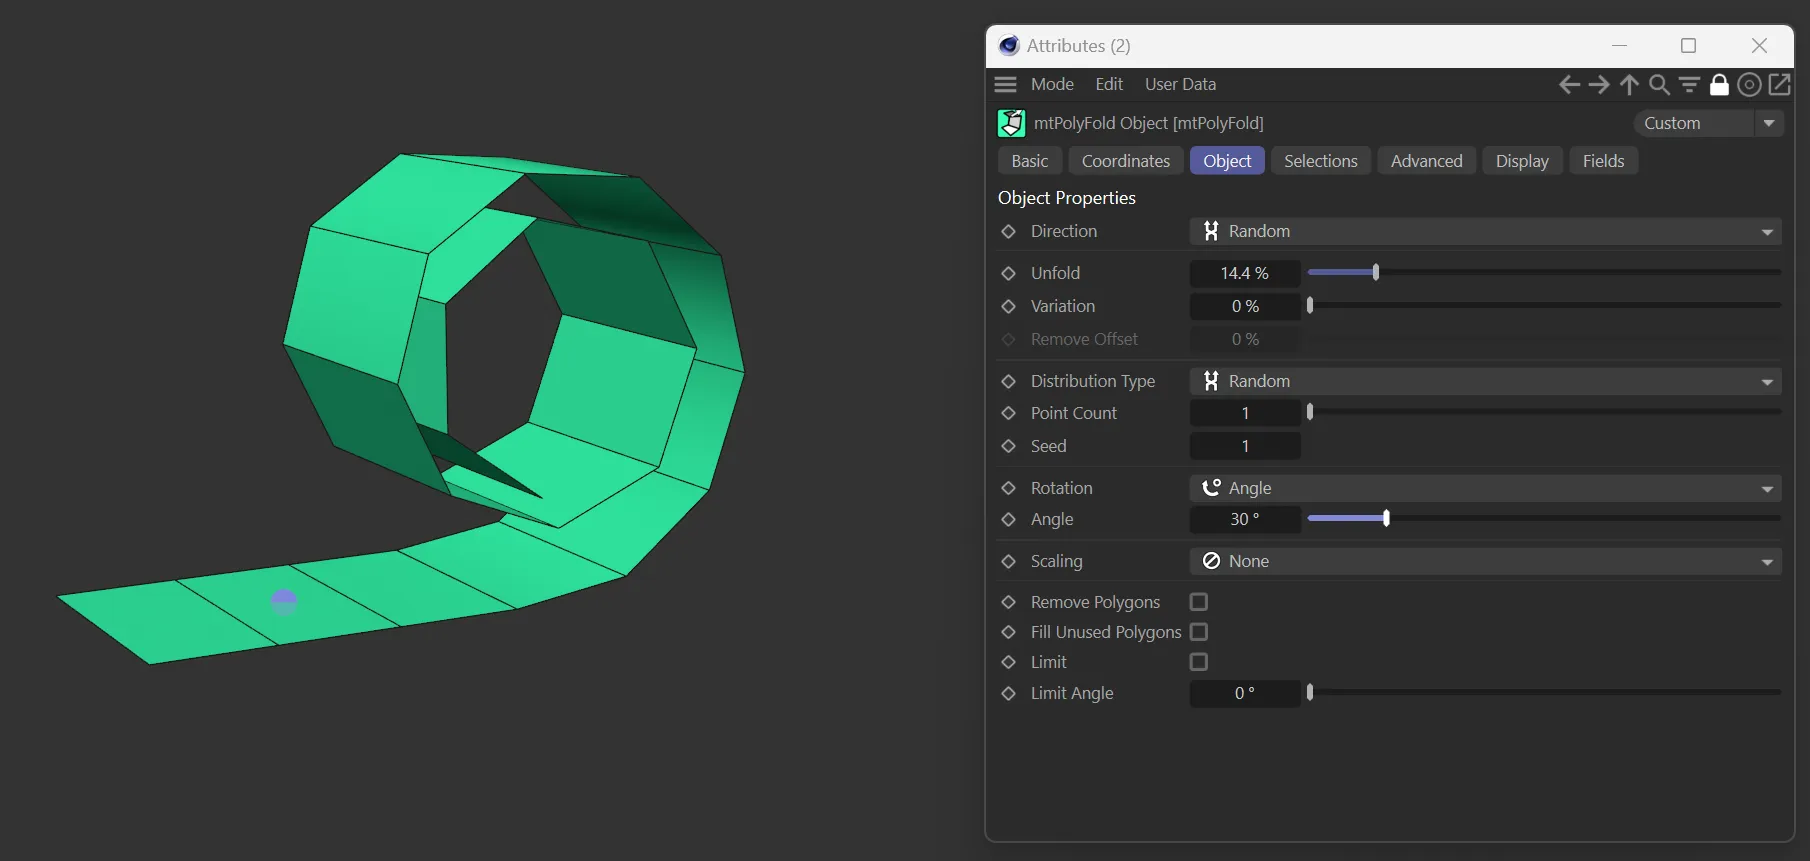The width and height of the screenshot is (1810, 861).
Task: Click the new window icon in toolbar
Action: (x=1779, y=85)
